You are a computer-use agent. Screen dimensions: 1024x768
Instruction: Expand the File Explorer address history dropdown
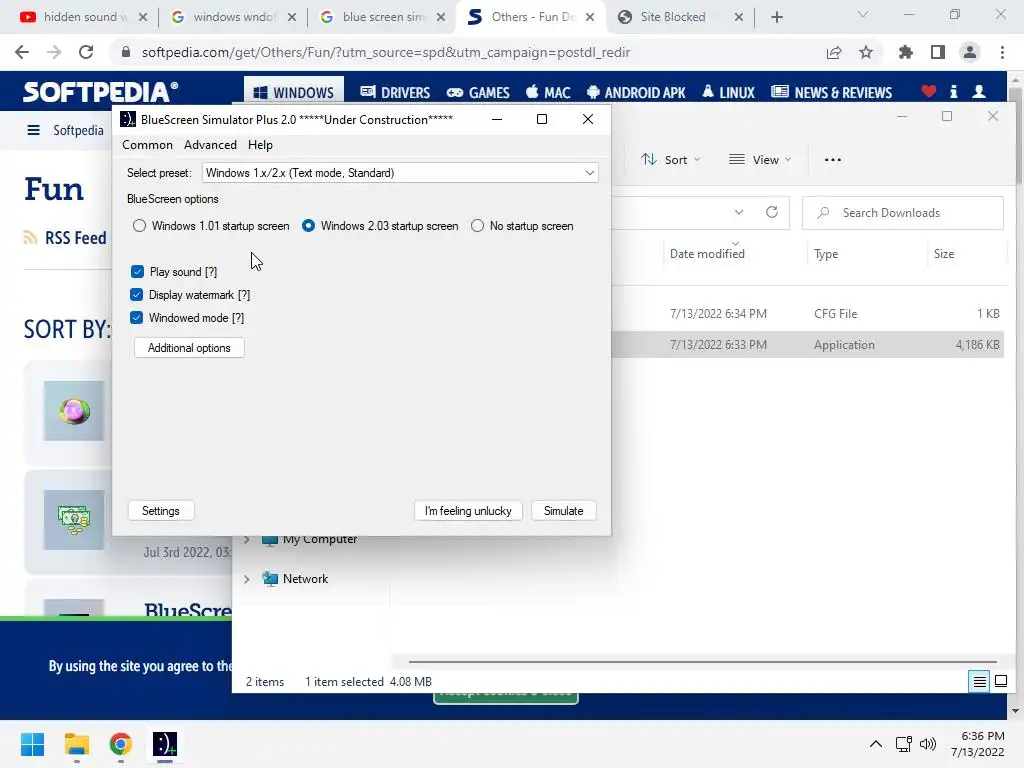click(x=739, y=212)
